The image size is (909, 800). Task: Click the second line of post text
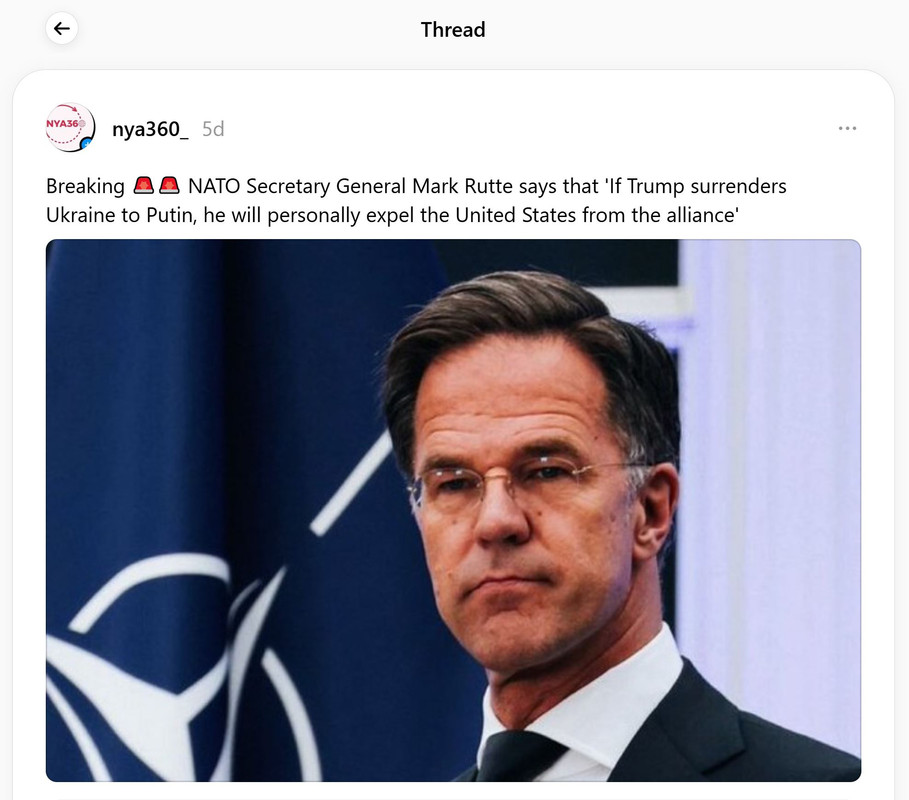pyautogui.click(x=392, y=215)
